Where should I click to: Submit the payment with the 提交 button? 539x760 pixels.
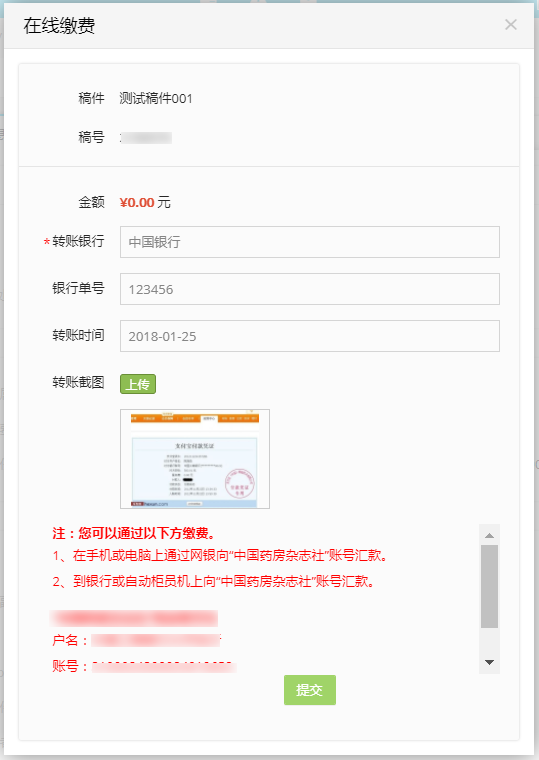tap(310, 690)
